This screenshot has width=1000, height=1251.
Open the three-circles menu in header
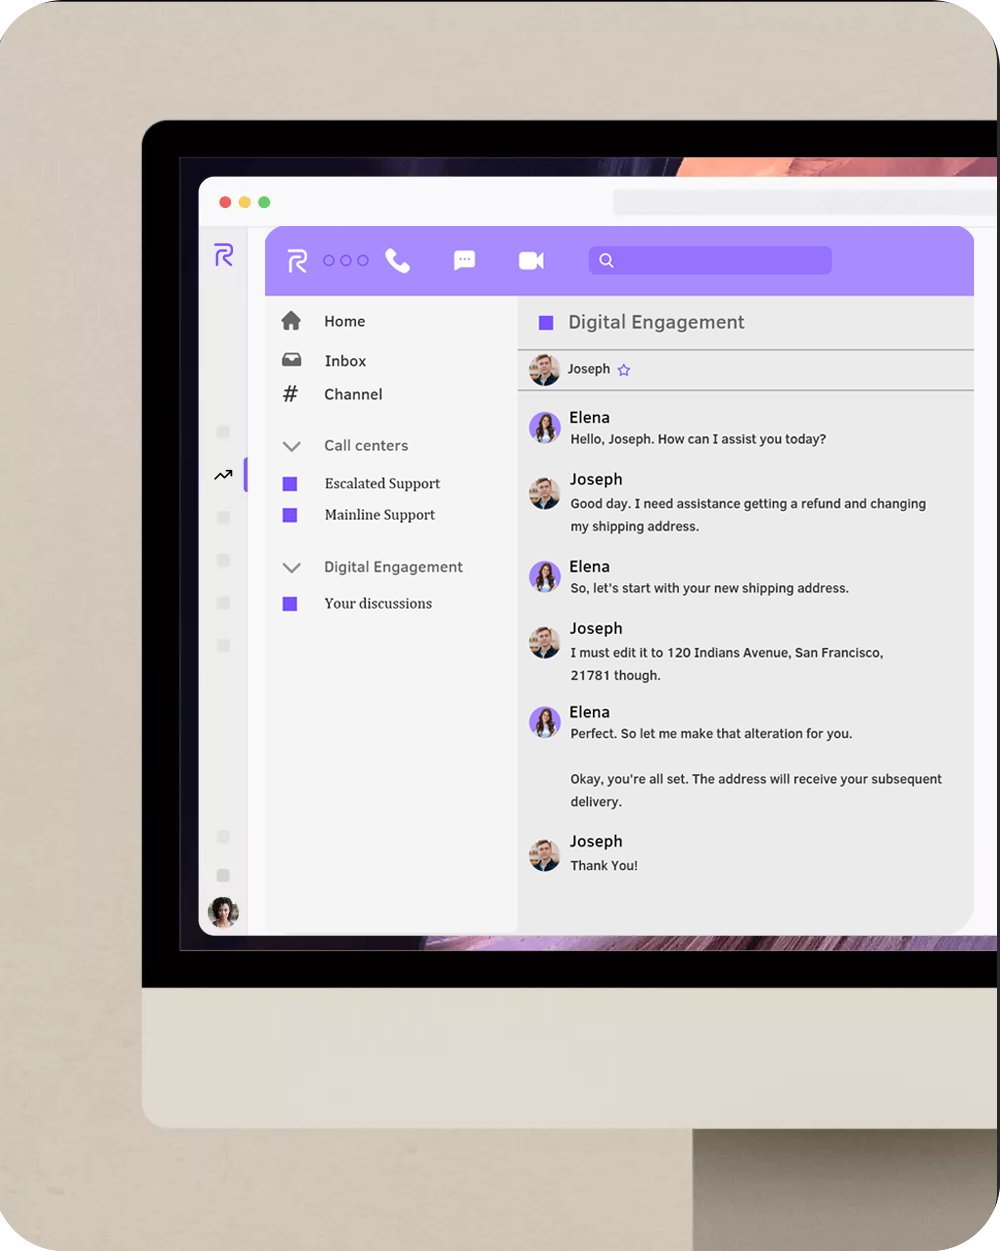345,261
